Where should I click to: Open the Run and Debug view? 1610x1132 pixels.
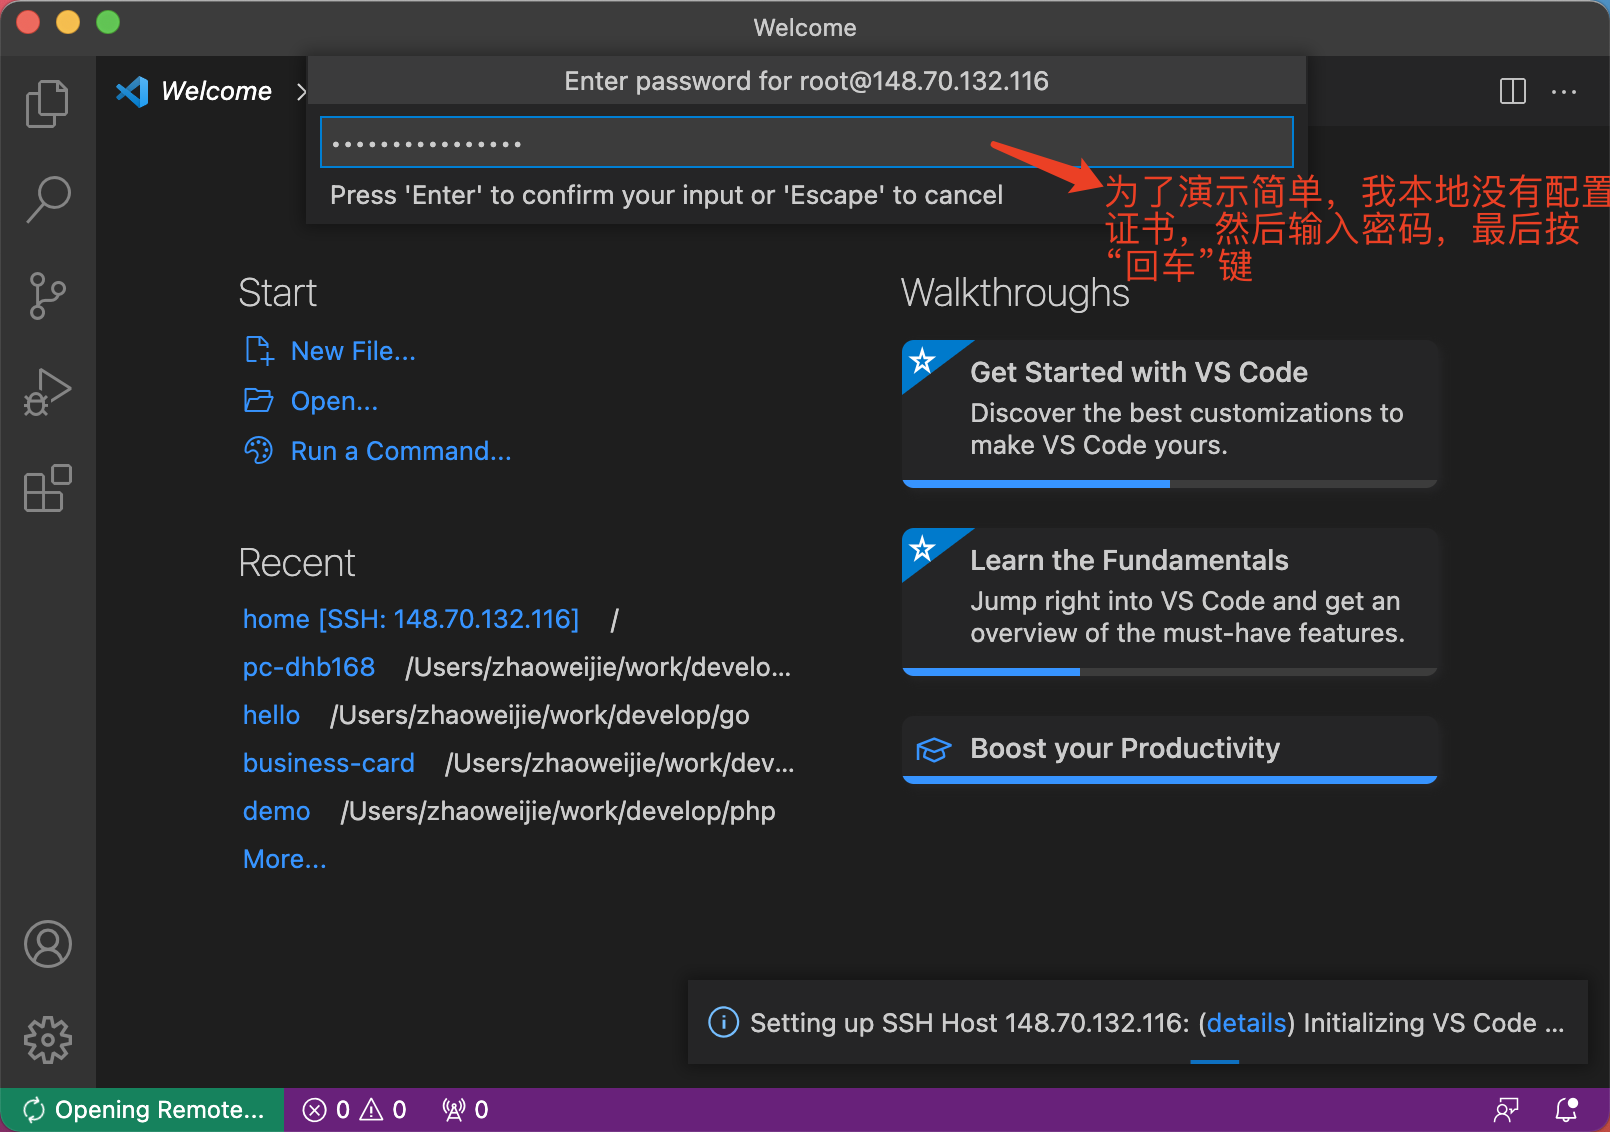[47, 392]
